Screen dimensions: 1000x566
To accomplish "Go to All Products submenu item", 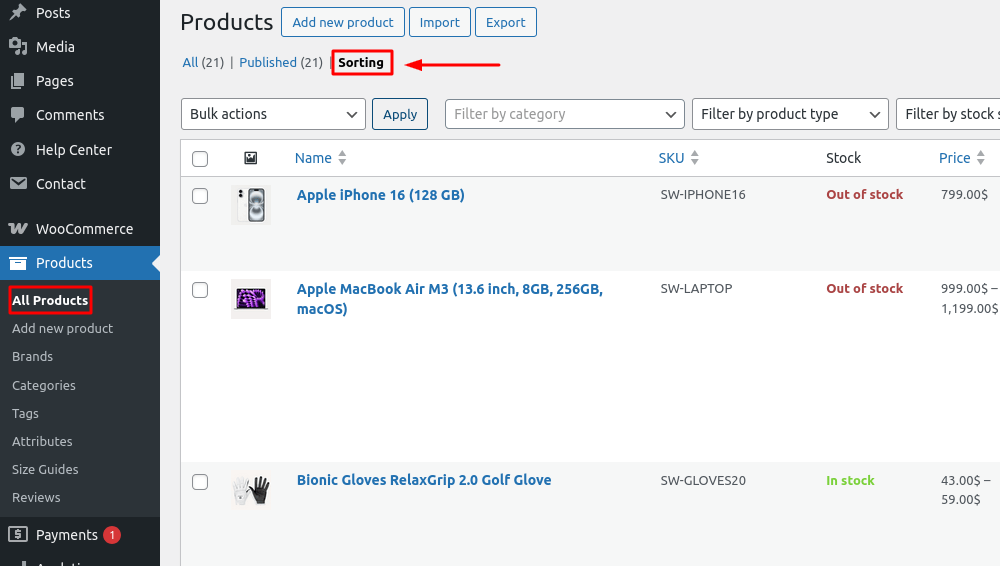I will pyautogui.click(x=50, y=300).
